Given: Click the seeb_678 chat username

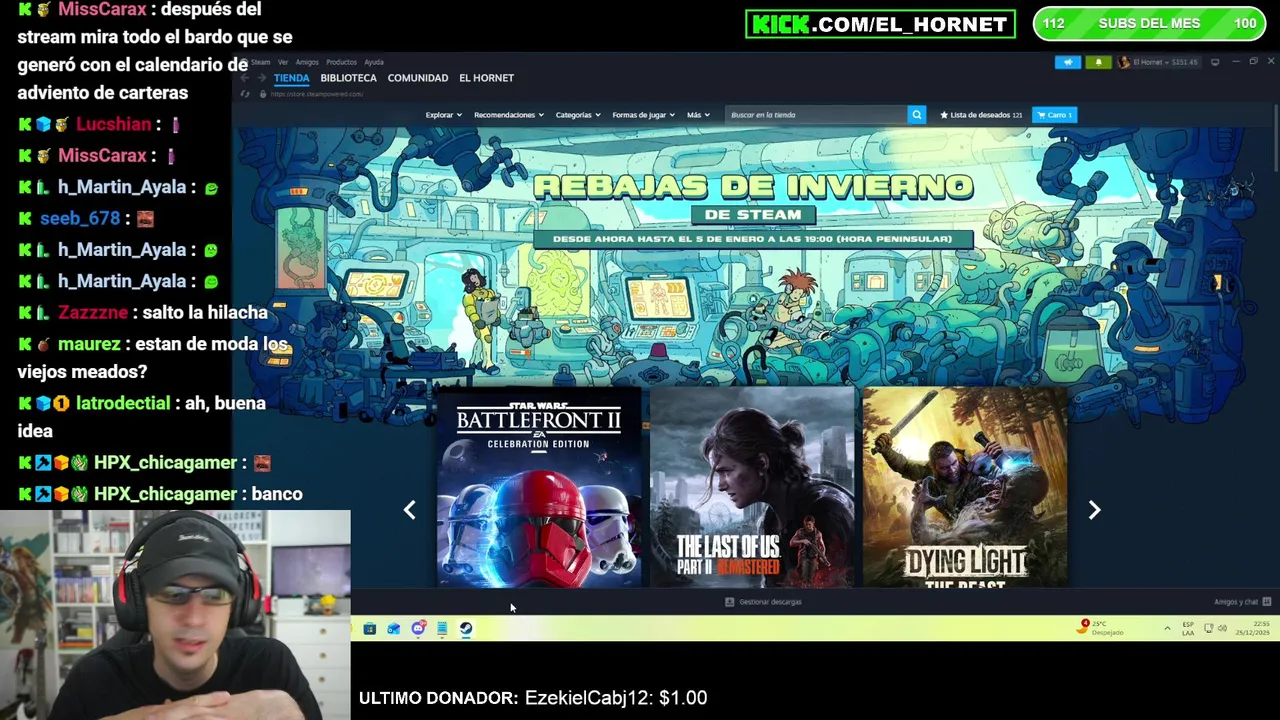Looking at the screenshot, I should coord(80,218).
